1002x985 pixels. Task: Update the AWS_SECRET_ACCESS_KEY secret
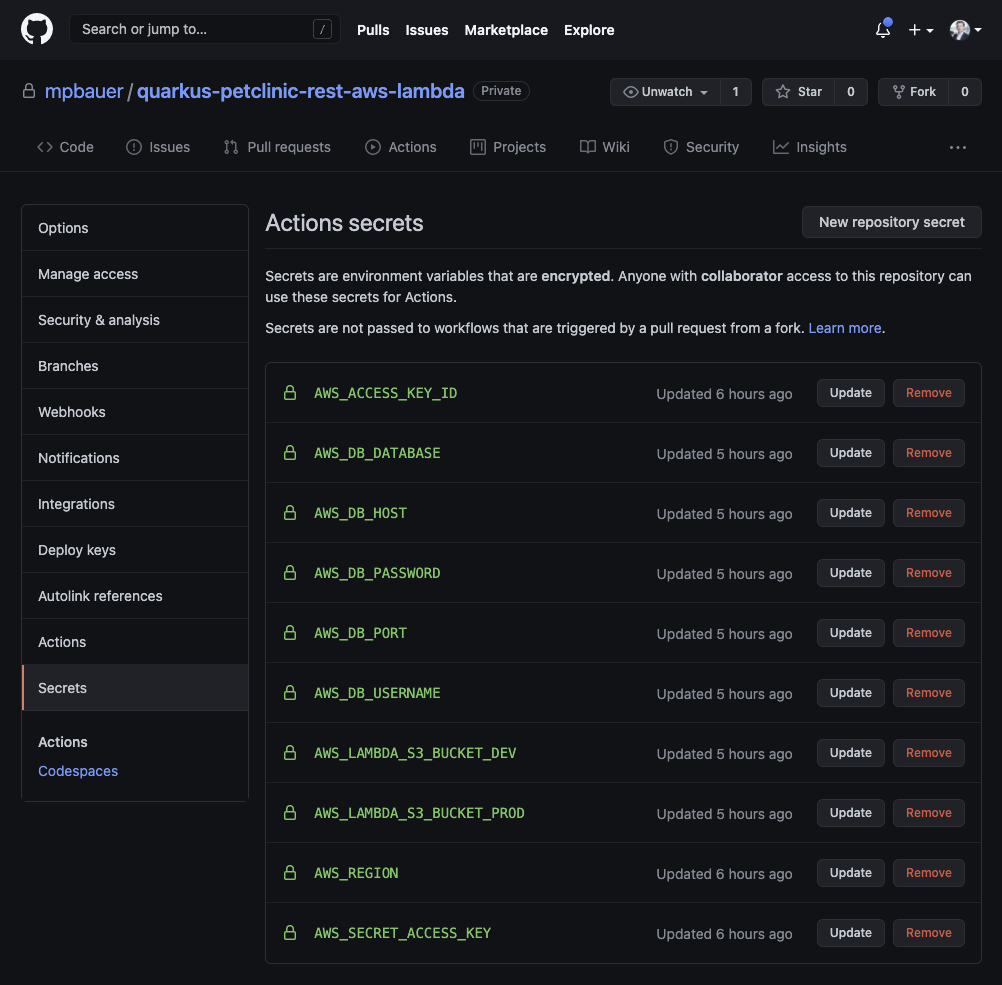851,933
